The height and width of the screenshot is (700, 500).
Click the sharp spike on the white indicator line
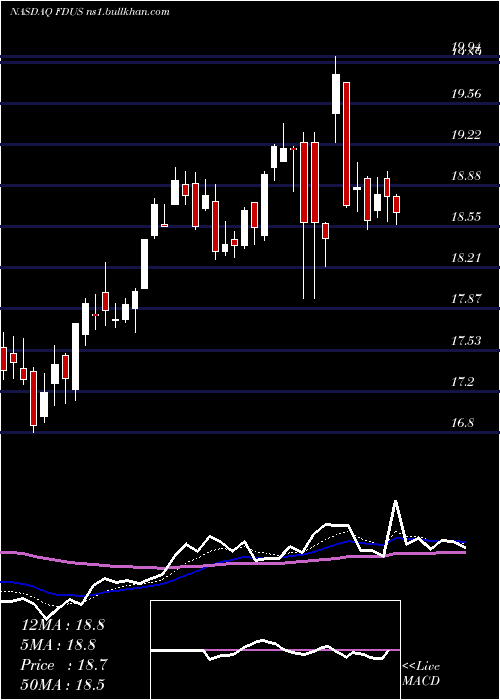tap(395, 501)
